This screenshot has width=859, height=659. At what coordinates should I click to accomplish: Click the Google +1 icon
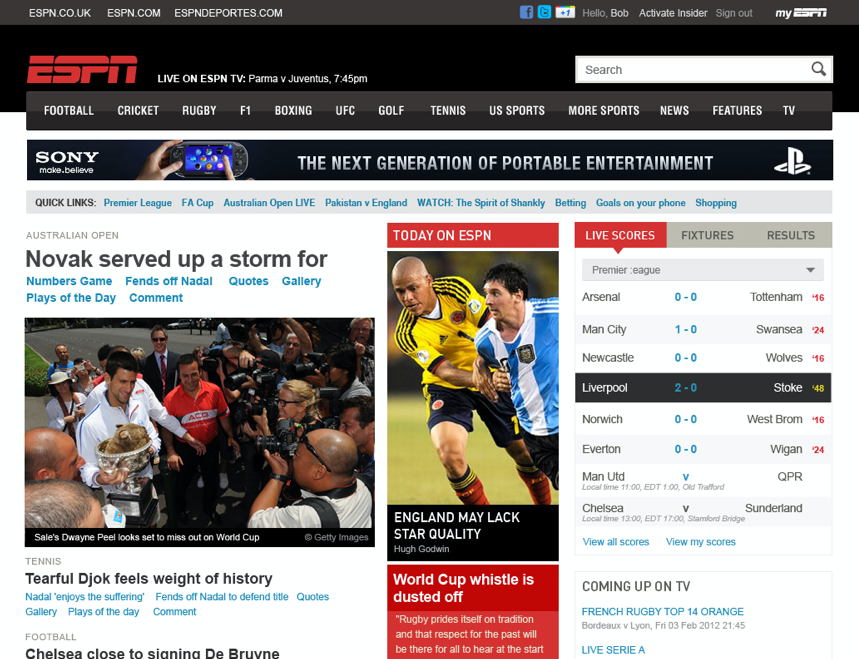click(565, 12)
